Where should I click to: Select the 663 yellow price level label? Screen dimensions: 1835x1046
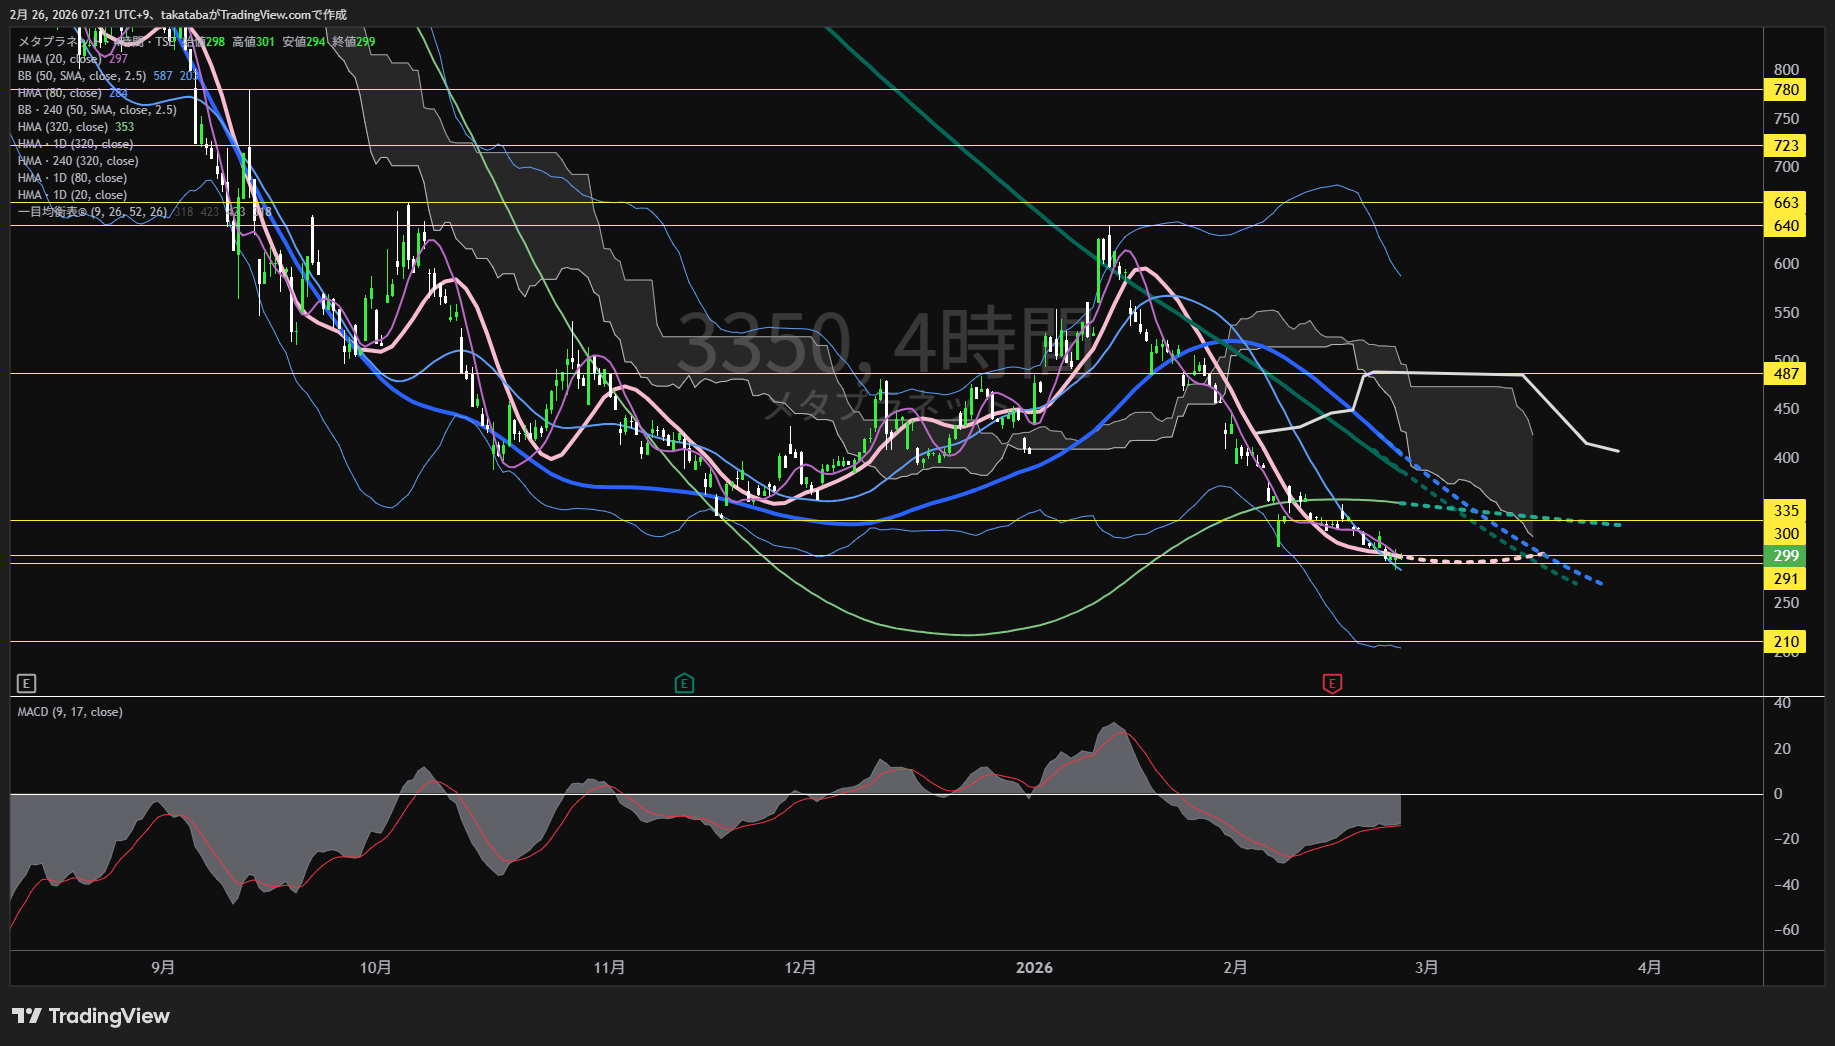pos(1785,203)
